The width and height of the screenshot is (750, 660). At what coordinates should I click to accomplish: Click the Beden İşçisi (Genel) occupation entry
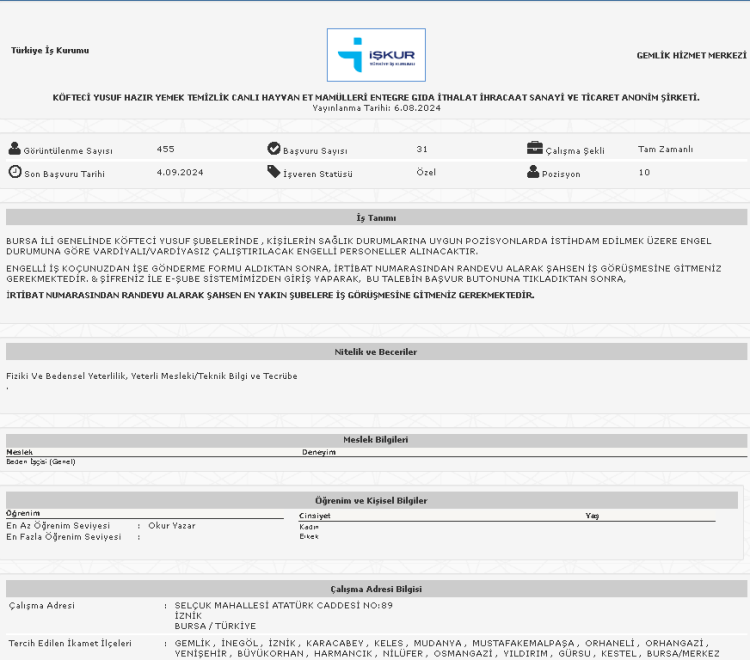click(41, 462)
